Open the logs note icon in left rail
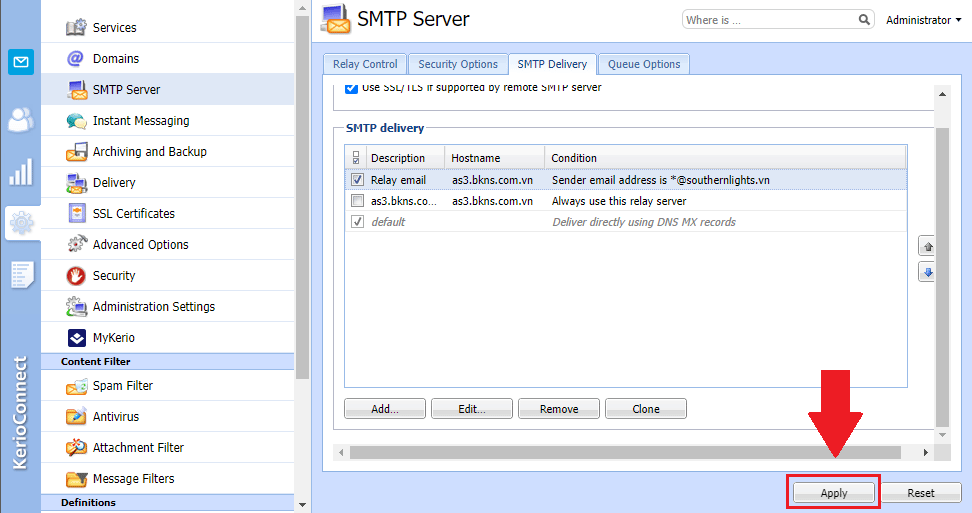972x513 pixels. click(21, 274)
